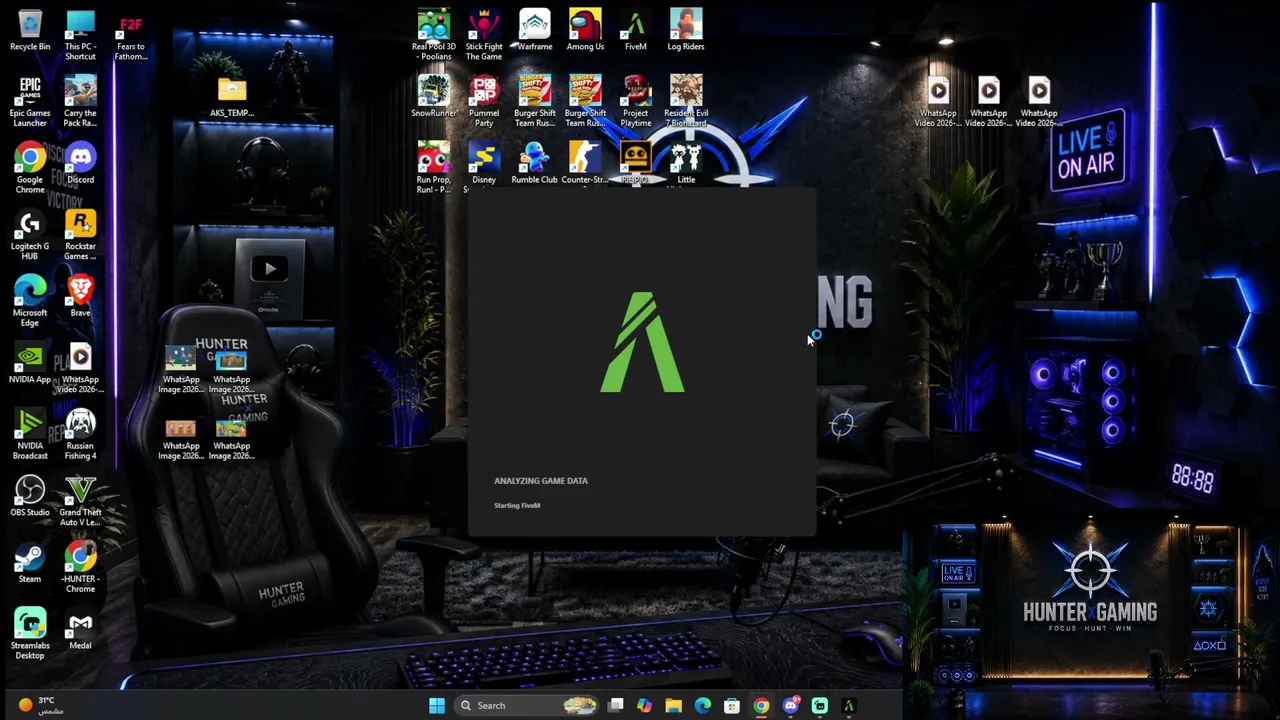Click the Windows Start button

click(x=437, y=705)
